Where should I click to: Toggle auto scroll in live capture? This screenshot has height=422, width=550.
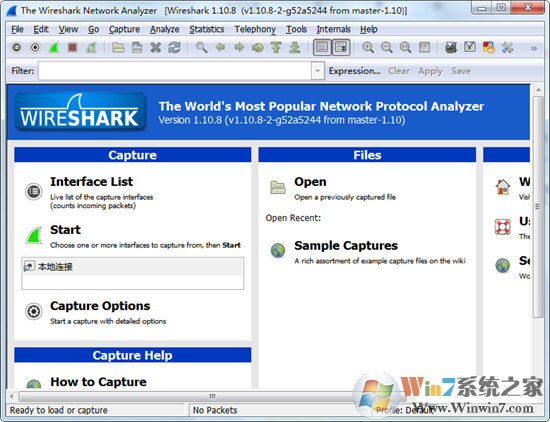pos(341,47)
